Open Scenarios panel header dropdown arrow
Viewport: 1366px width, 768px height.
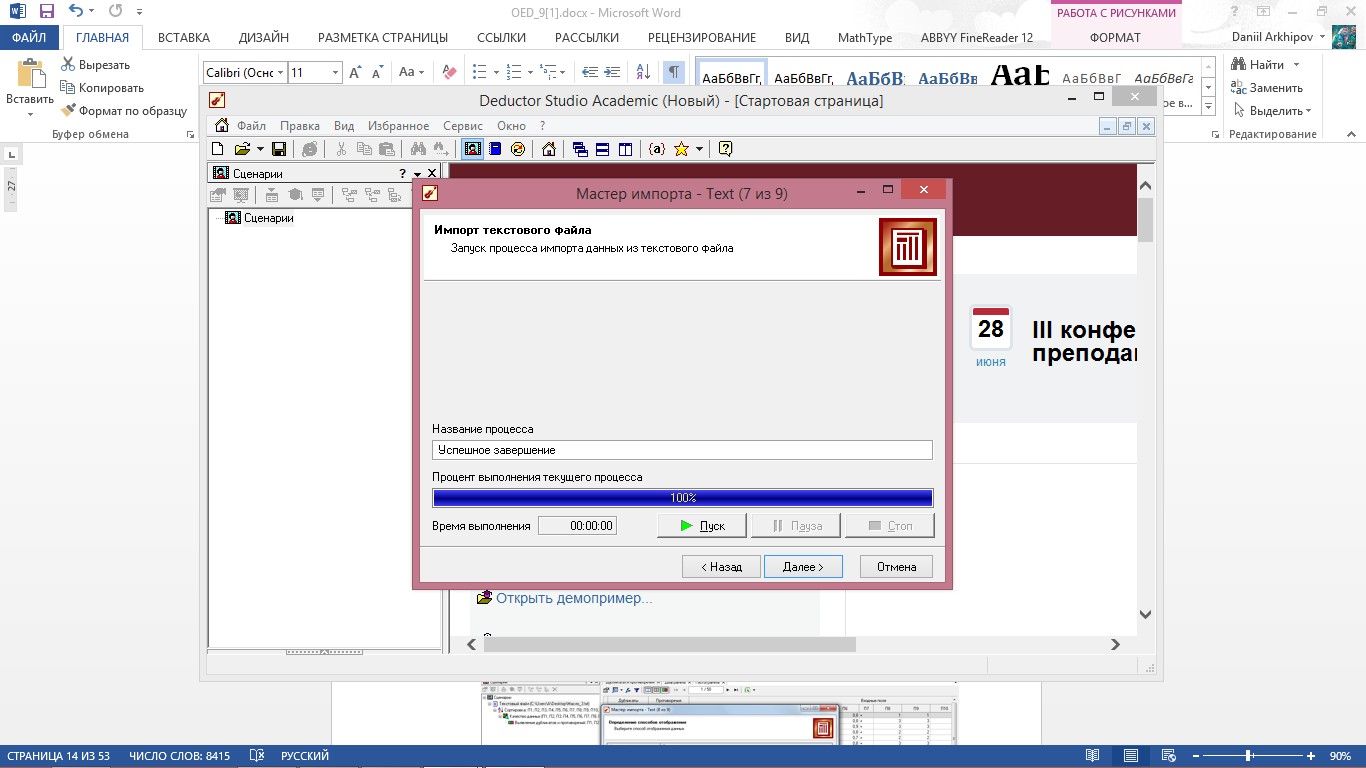click(x=417, y=175)
